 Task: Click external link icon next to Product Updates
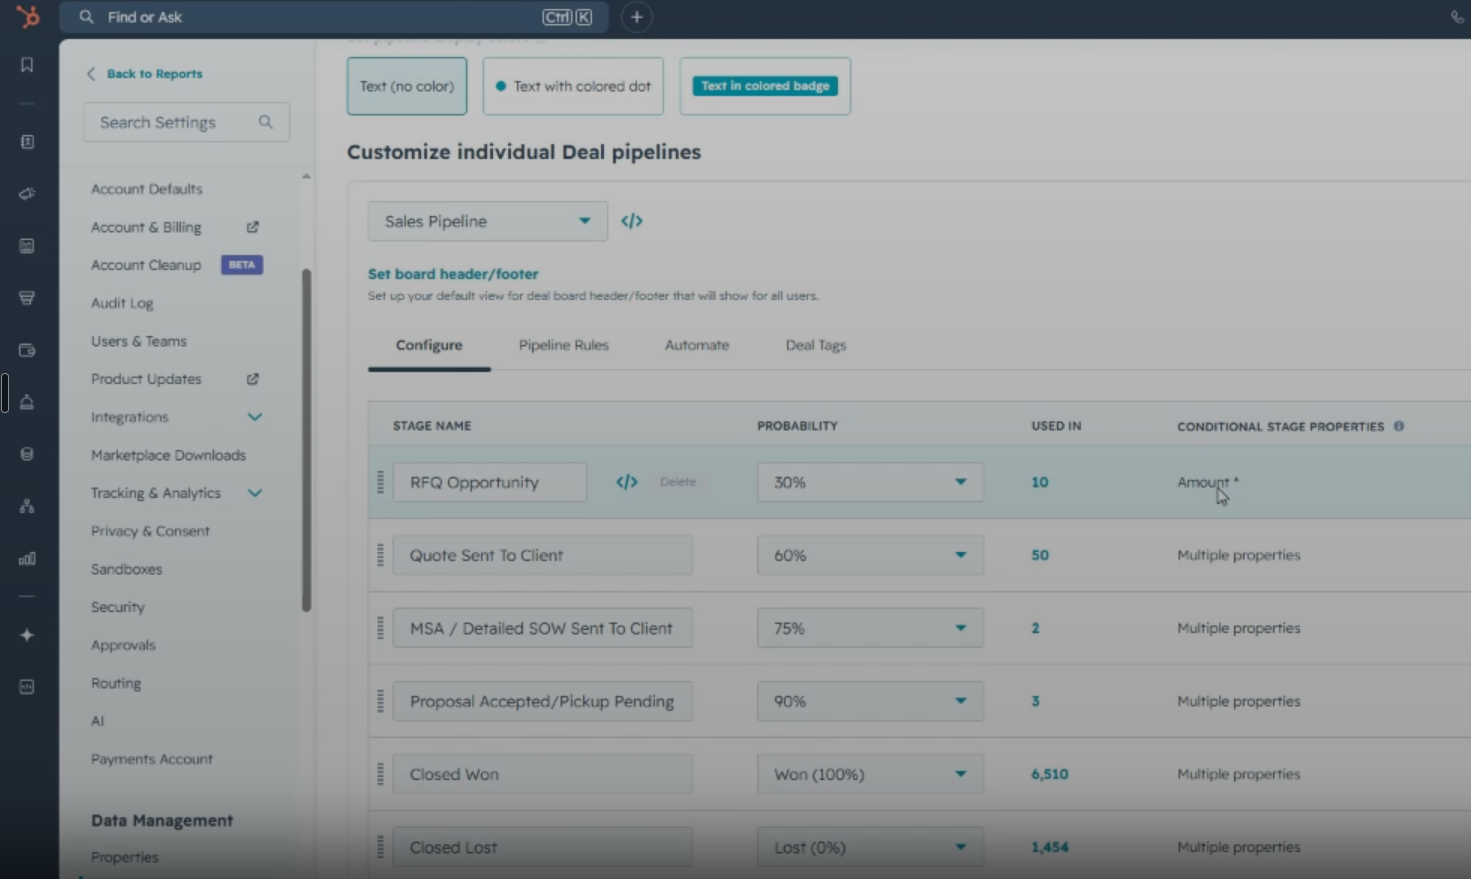(x=253, y=379)
